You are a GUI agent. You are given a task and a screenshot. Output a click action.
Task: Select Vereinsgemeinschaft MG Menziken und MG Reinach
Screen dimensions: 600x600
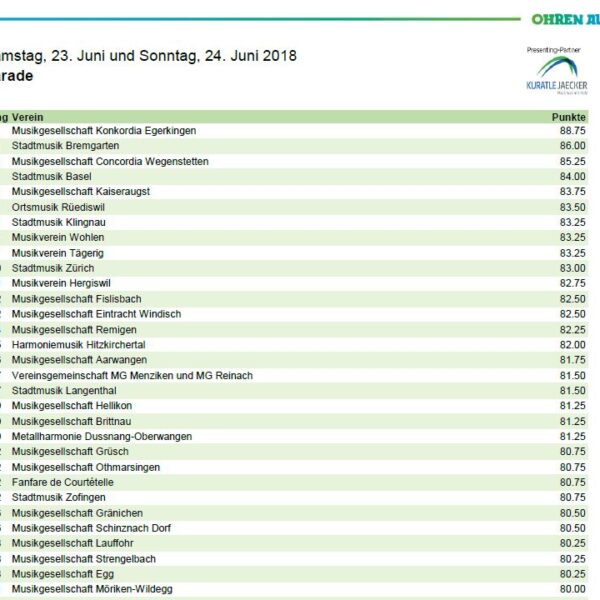point(132,375)
